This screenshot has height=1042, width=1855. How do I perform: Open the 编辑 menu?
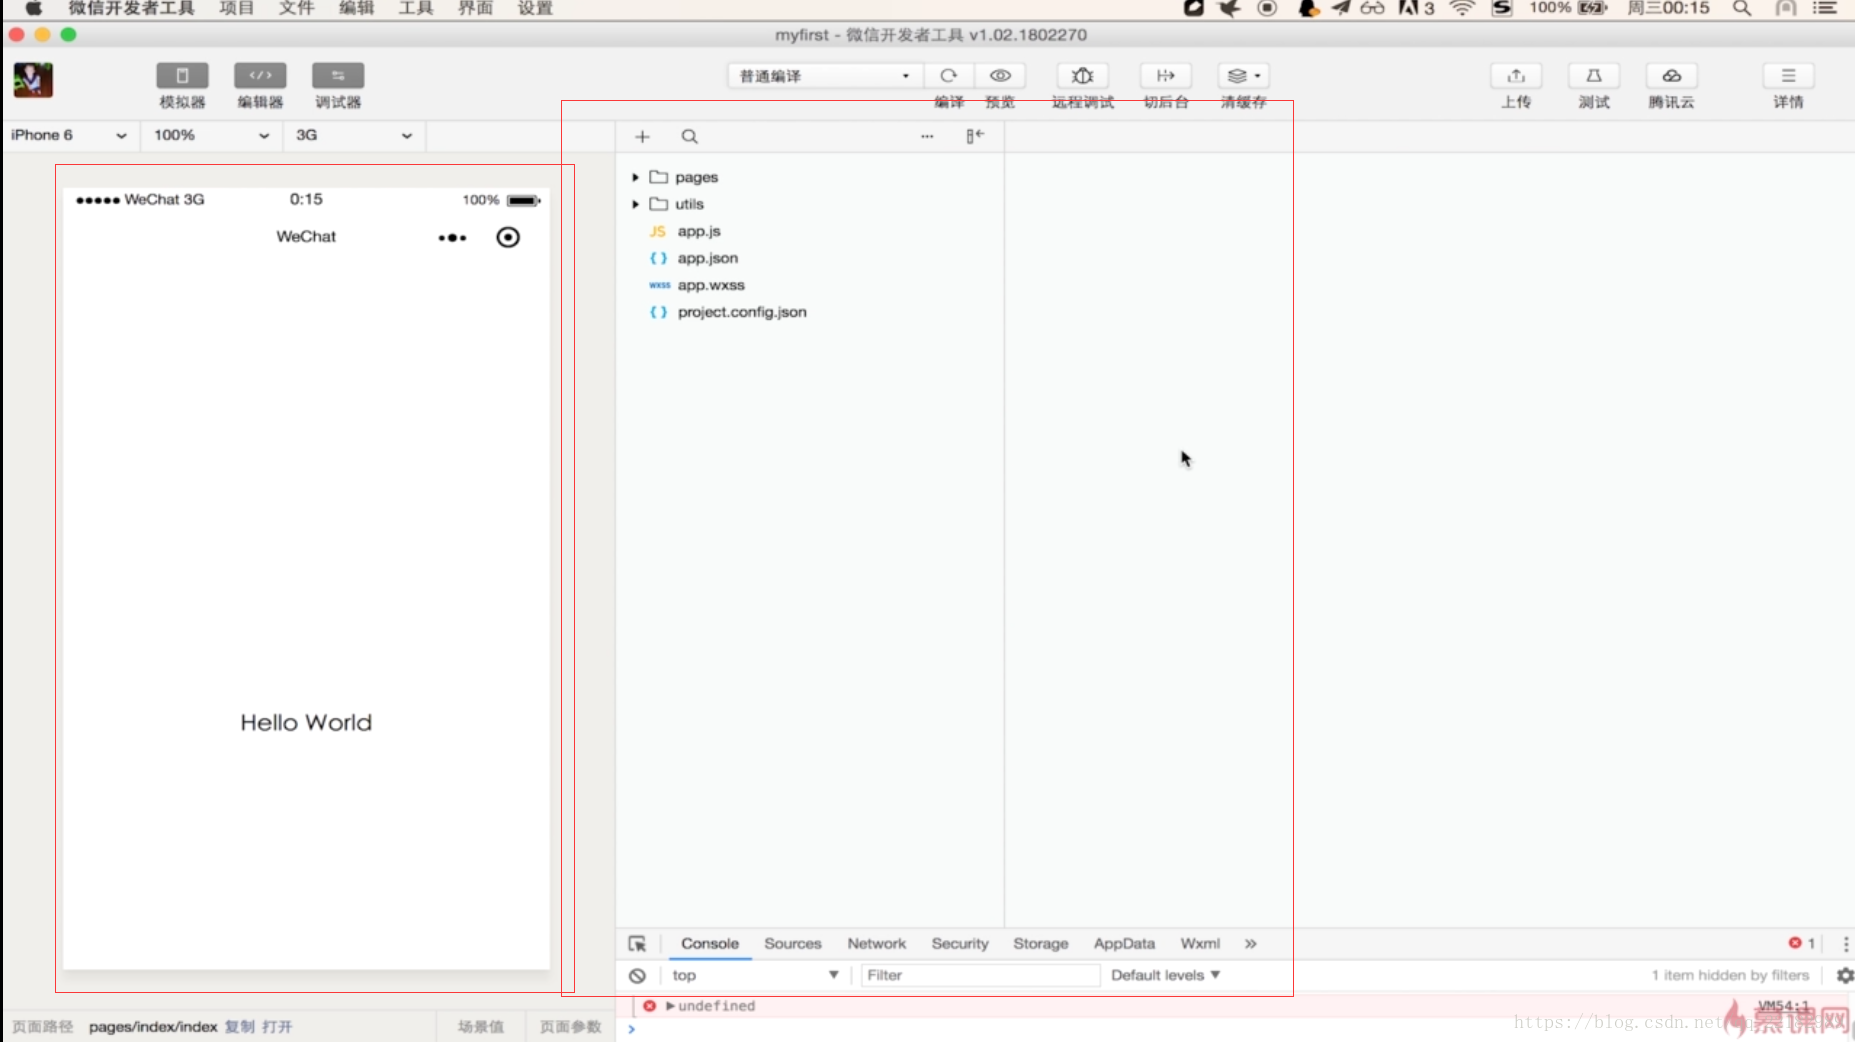coord(356,8)
